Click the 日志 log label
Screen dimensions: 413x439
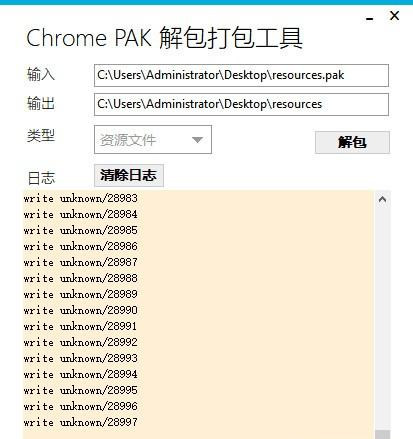(x=41, y=178)
